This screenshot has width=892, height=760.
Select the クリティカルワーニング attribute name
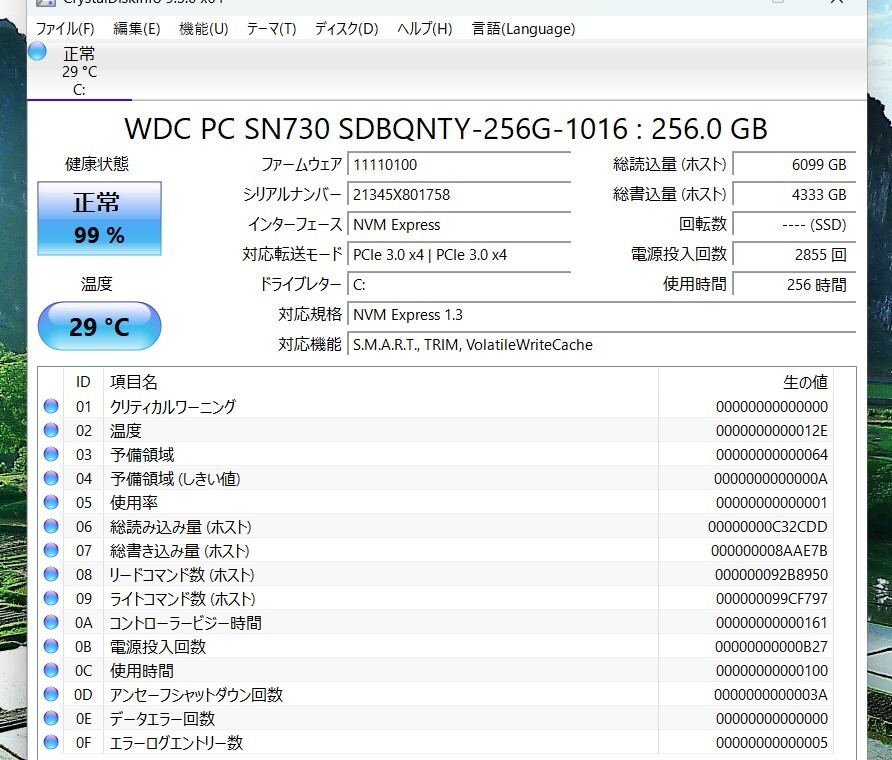pyautogui.click(x=172, y=407)
